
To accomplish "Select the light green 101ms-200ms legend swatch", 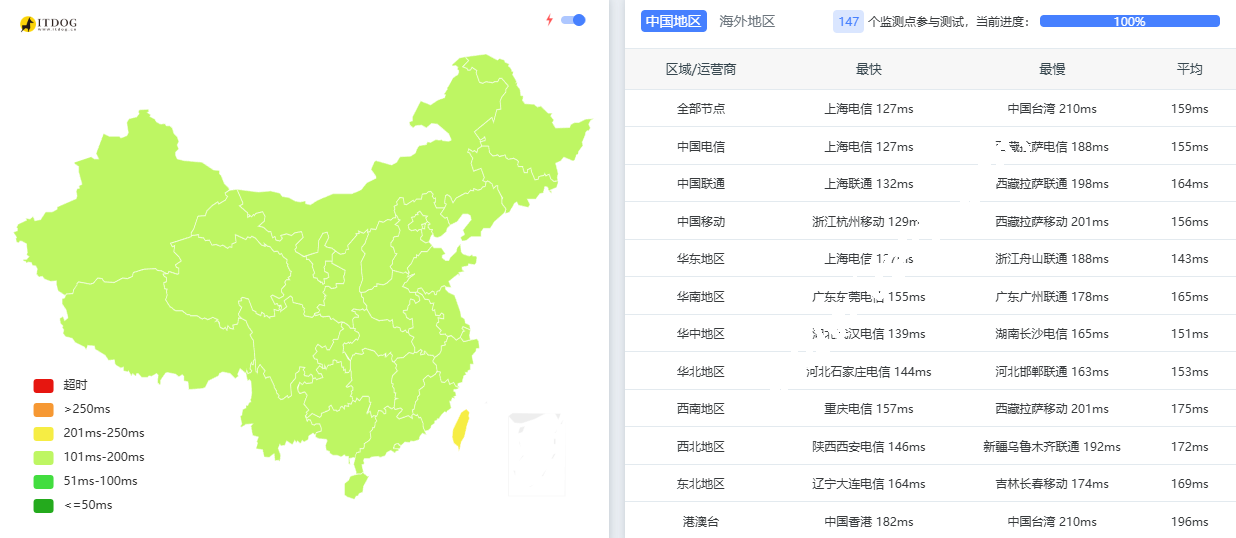I will (43, 457).
